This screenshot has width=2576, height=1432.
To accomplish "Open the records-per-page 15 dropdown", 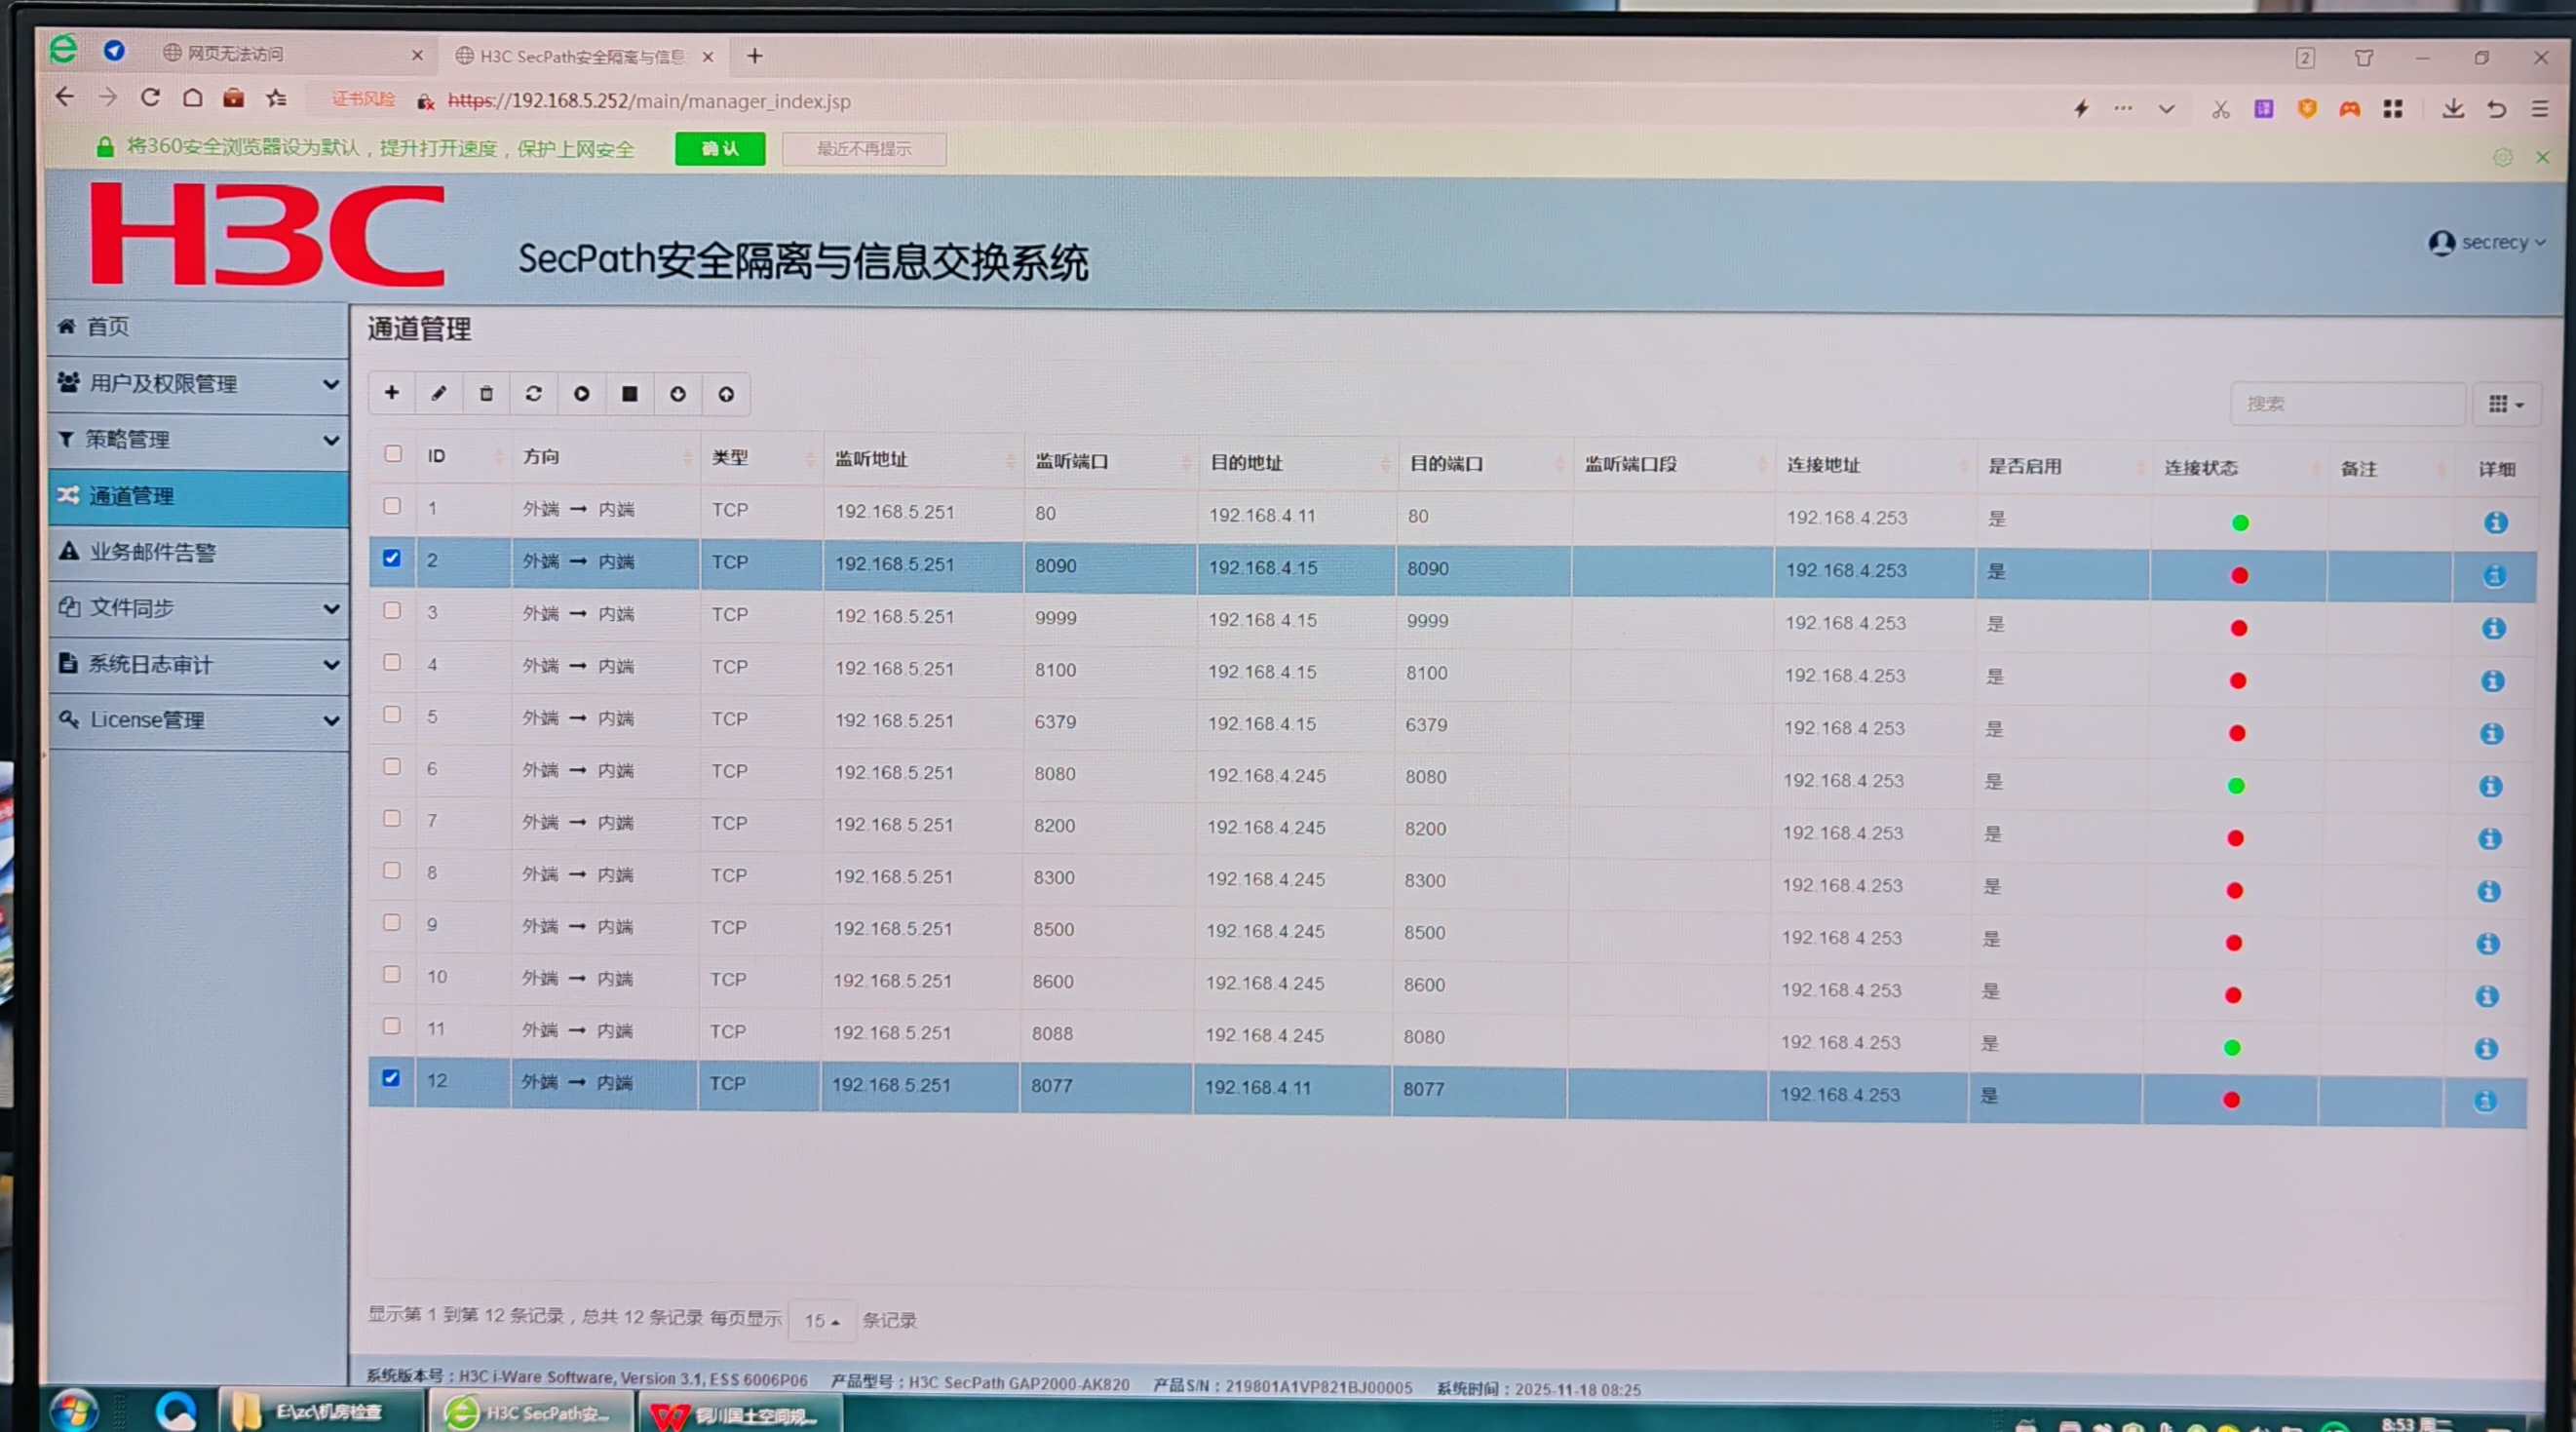I will pos(822,1320).
